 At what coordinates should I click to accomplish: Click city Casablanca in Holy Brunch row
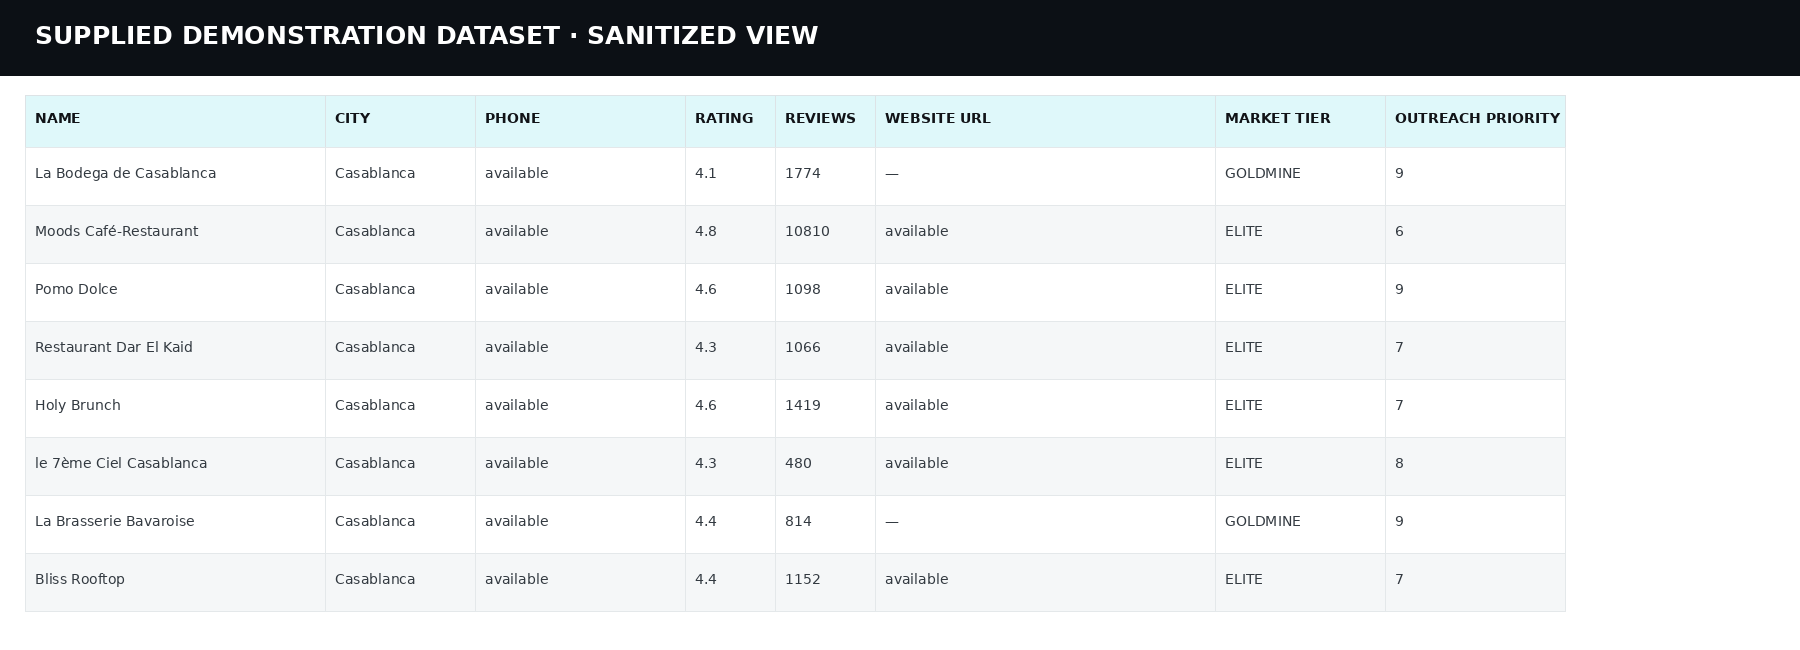(375, 405)
